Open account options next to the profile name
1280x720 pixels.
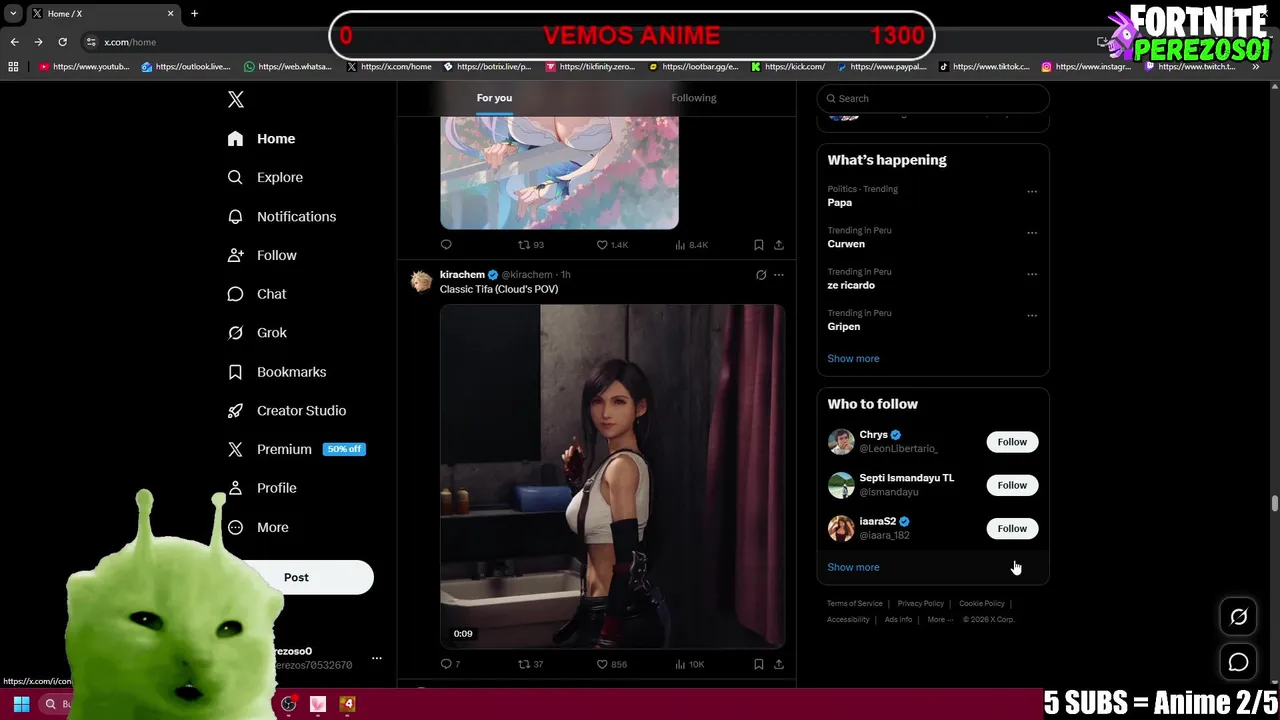pyautogui.click(x=377, y=658)
